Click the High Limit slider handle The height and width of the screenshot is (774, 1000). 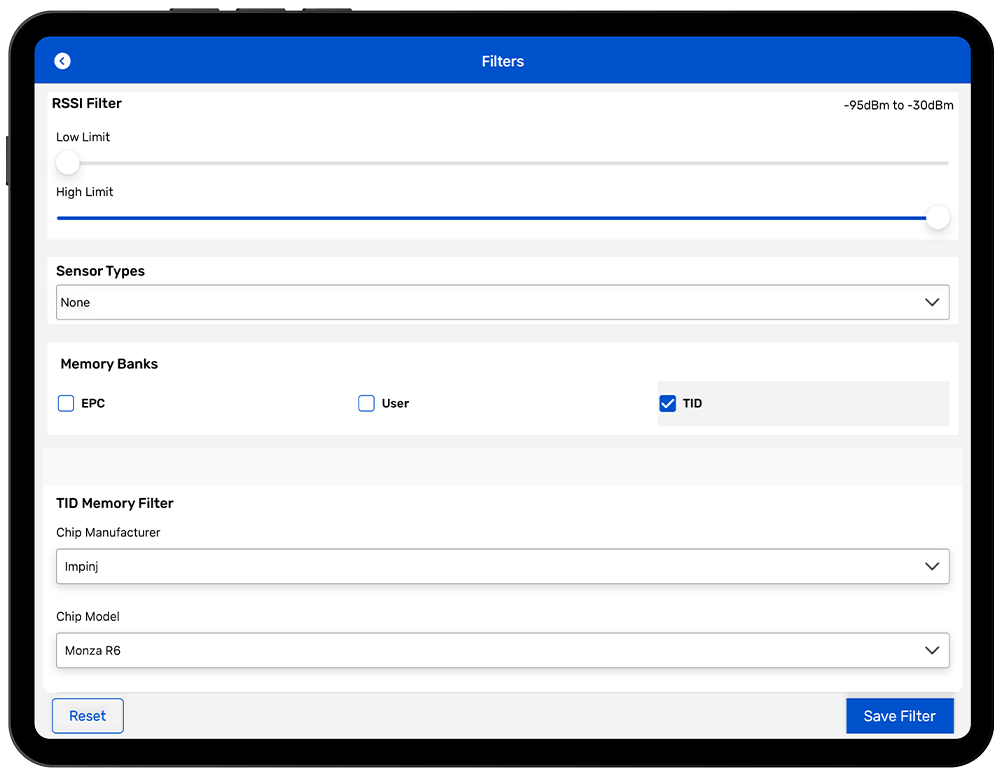coord(937,218)
